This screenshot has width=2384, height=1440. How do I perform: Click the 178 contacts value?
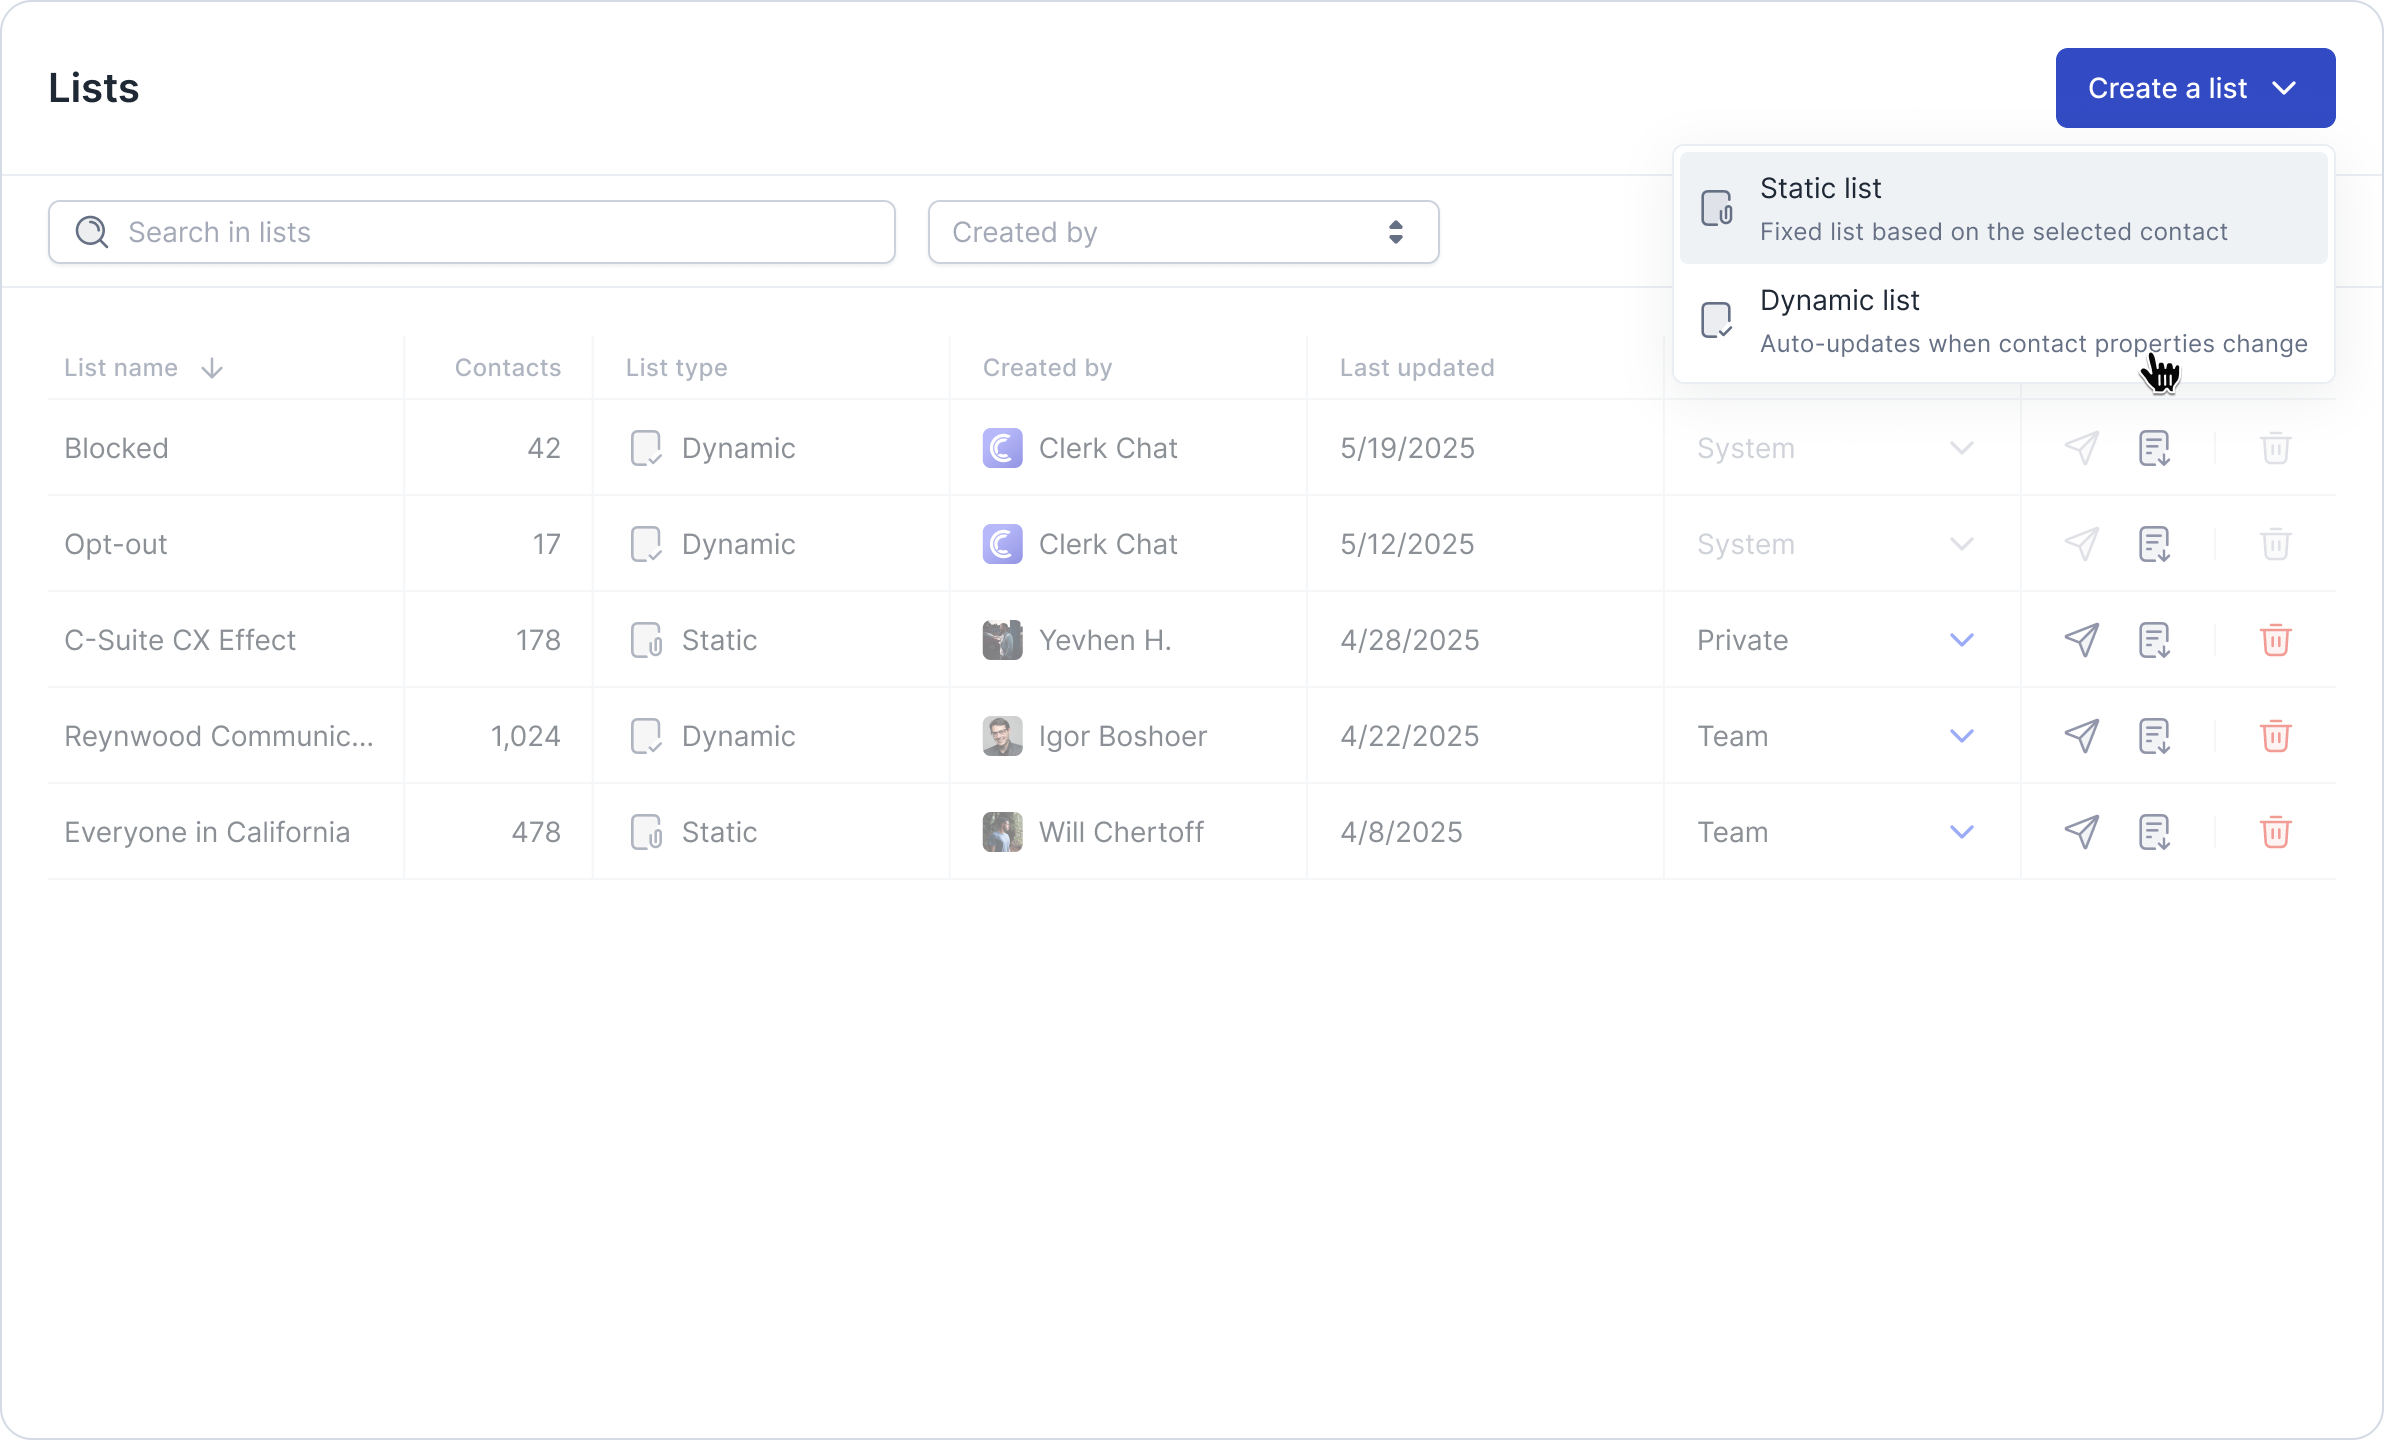coord(538,640)
